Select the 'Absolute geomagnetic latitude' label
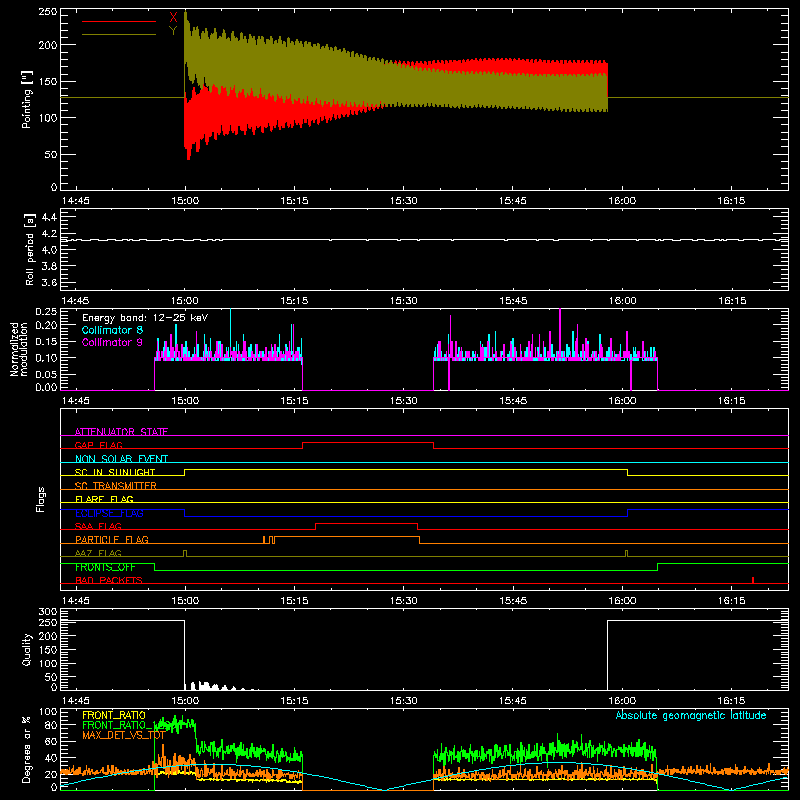Viewport: 800px width, 800px height. click(691, 715)
